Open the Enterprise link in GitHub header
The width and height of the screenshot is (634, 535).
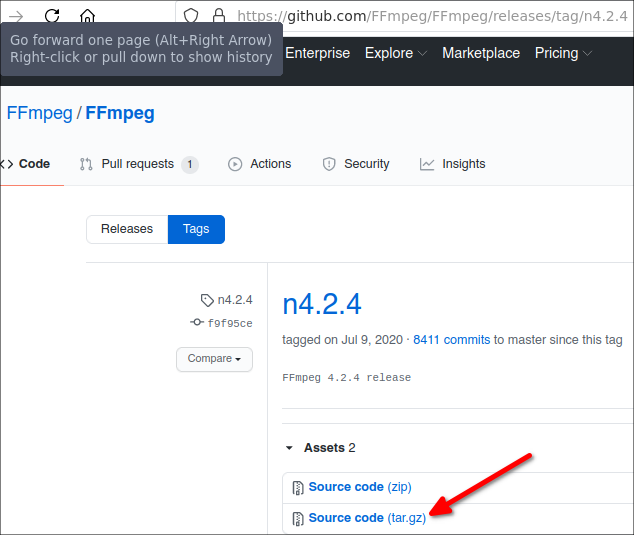pyautogui.click(x=317, y=53)
